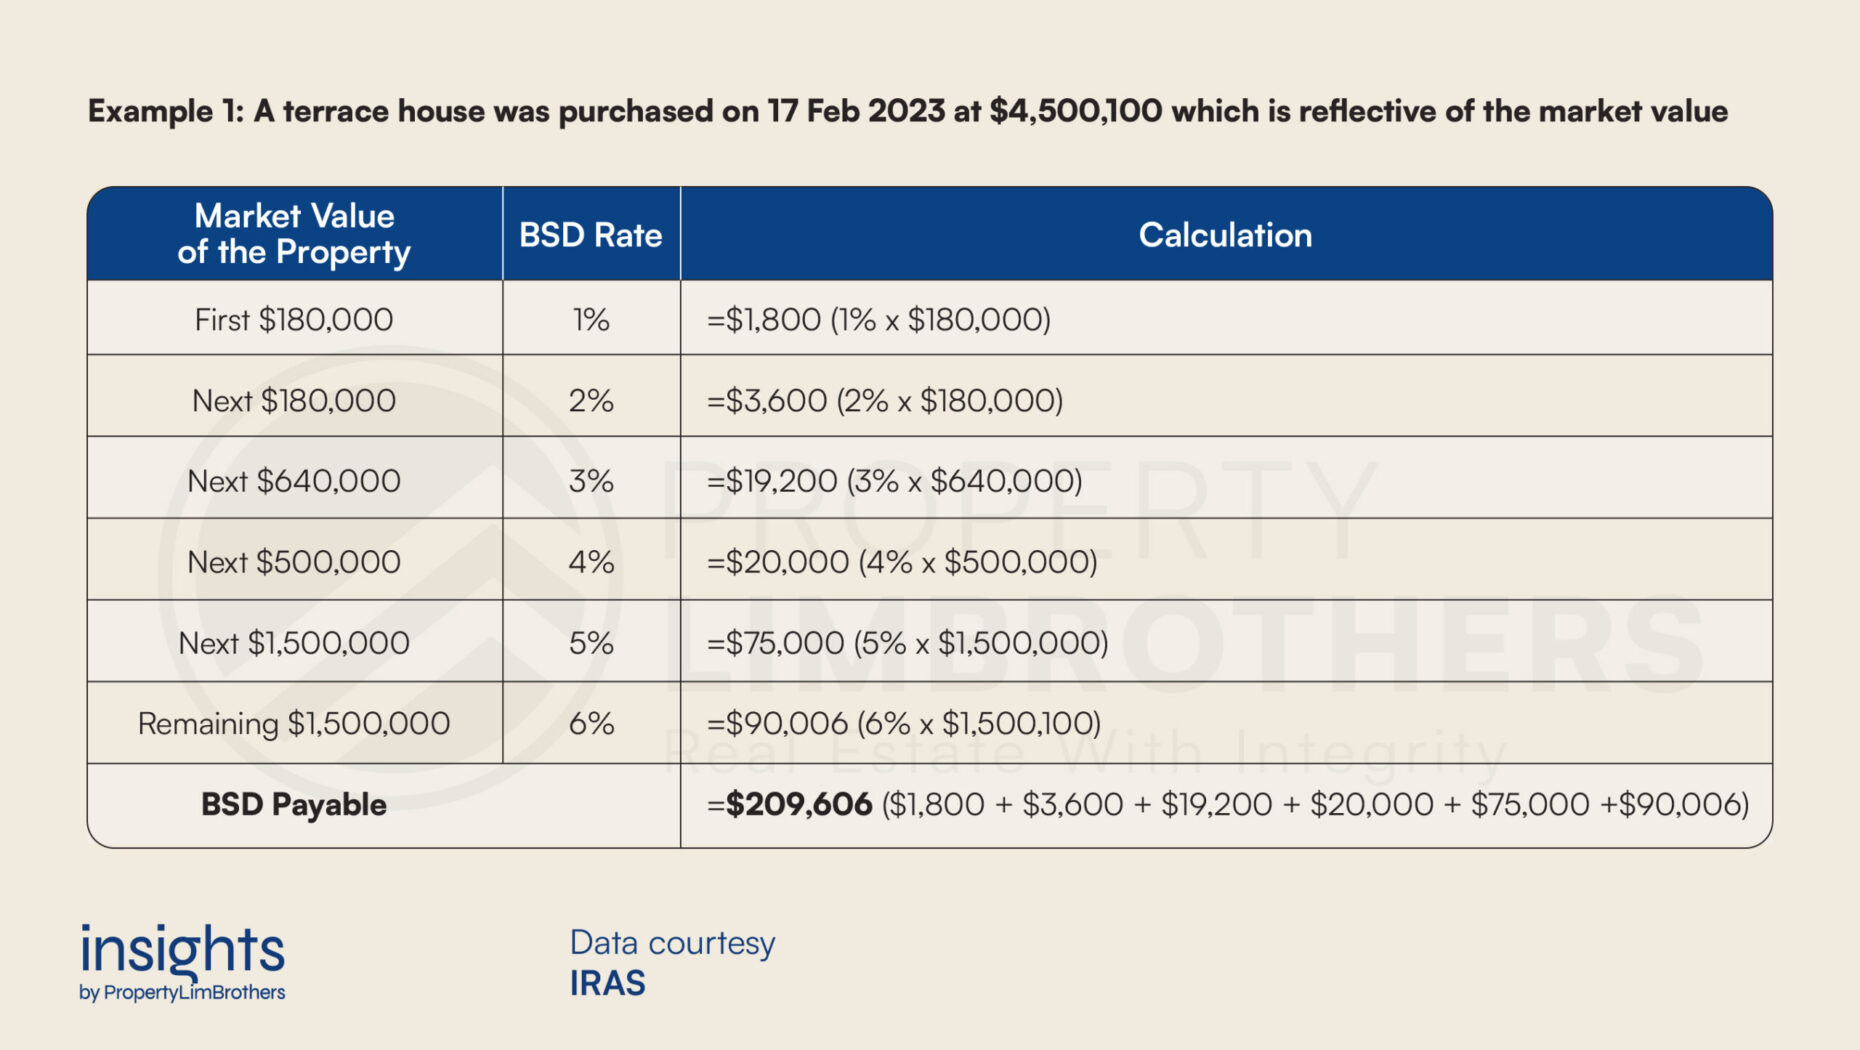Image resolution: width=1860 pixels, height=1050 pixels.
Task: Click the First $180,000 cell
Action: coord(294,319)
